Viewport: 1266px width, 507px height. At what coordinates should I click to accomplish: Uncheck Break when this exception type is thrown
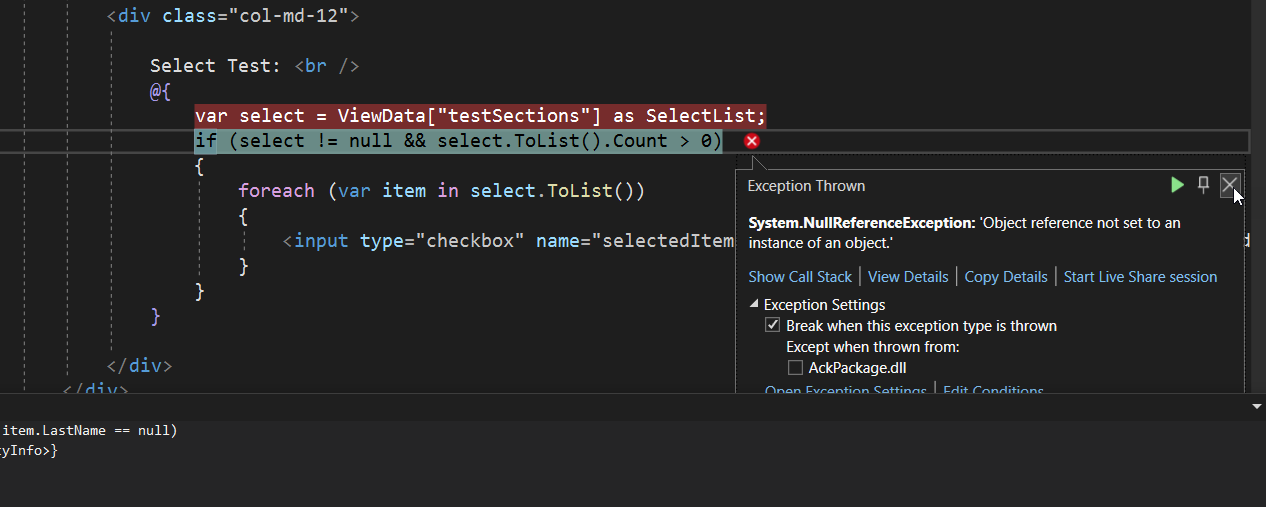(x=772, y=326)
